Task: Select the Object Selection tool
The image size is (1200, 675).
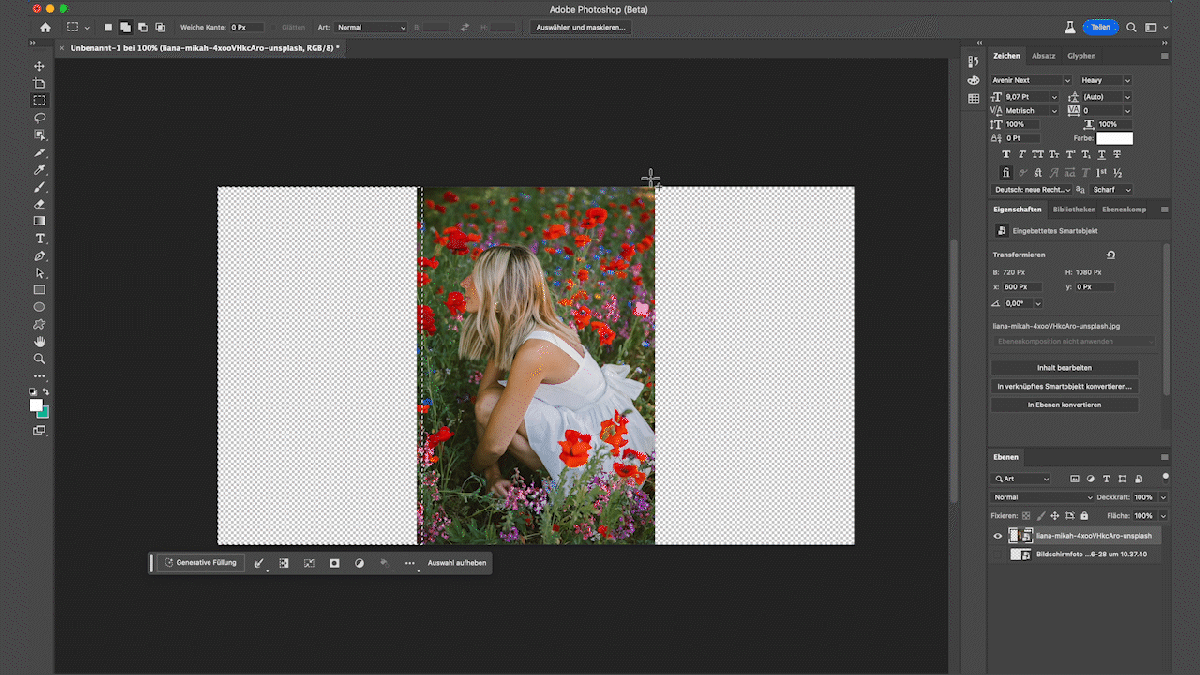Action: click(x=40, y=135)
